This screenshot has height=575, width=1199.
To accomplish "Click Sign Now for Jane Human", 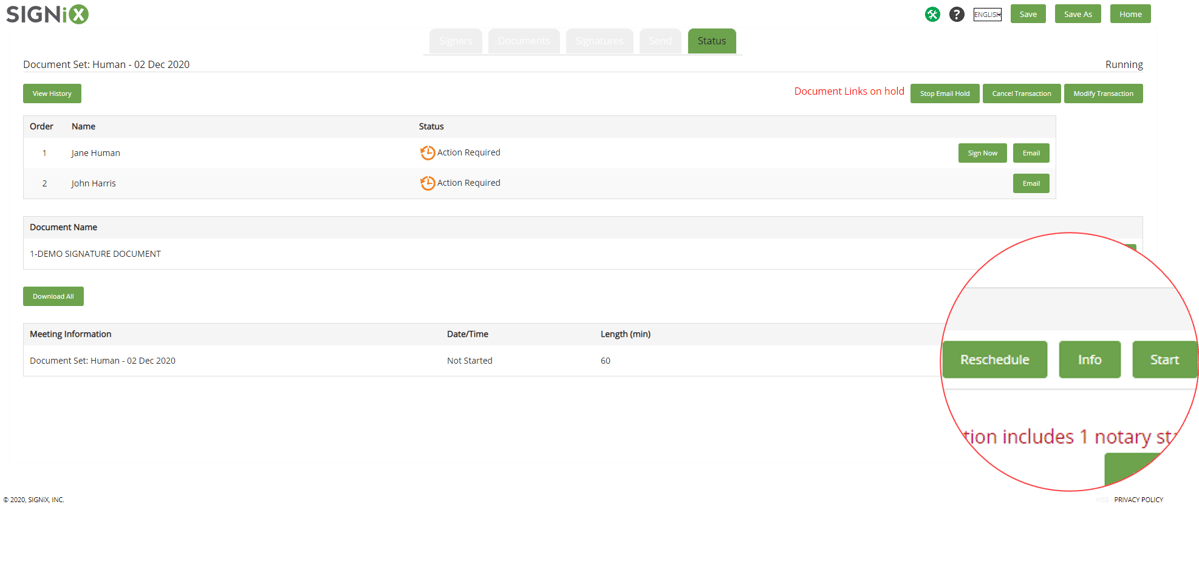I will 982,153.
